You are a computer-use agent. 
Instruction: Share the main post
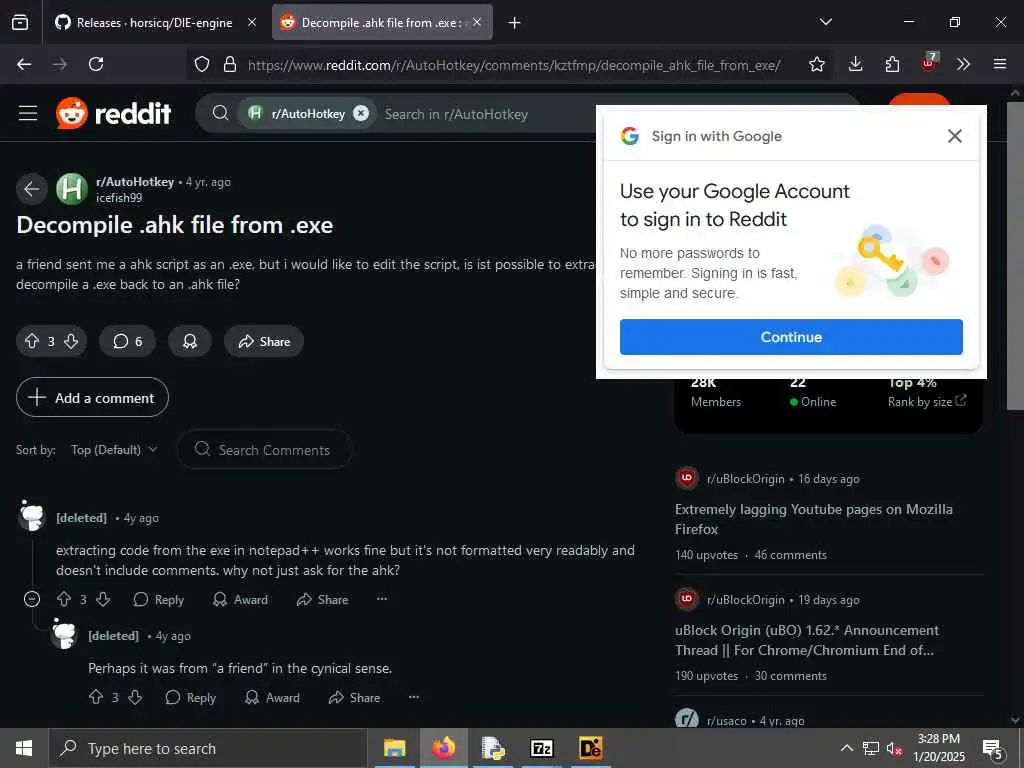click(264, 342)
